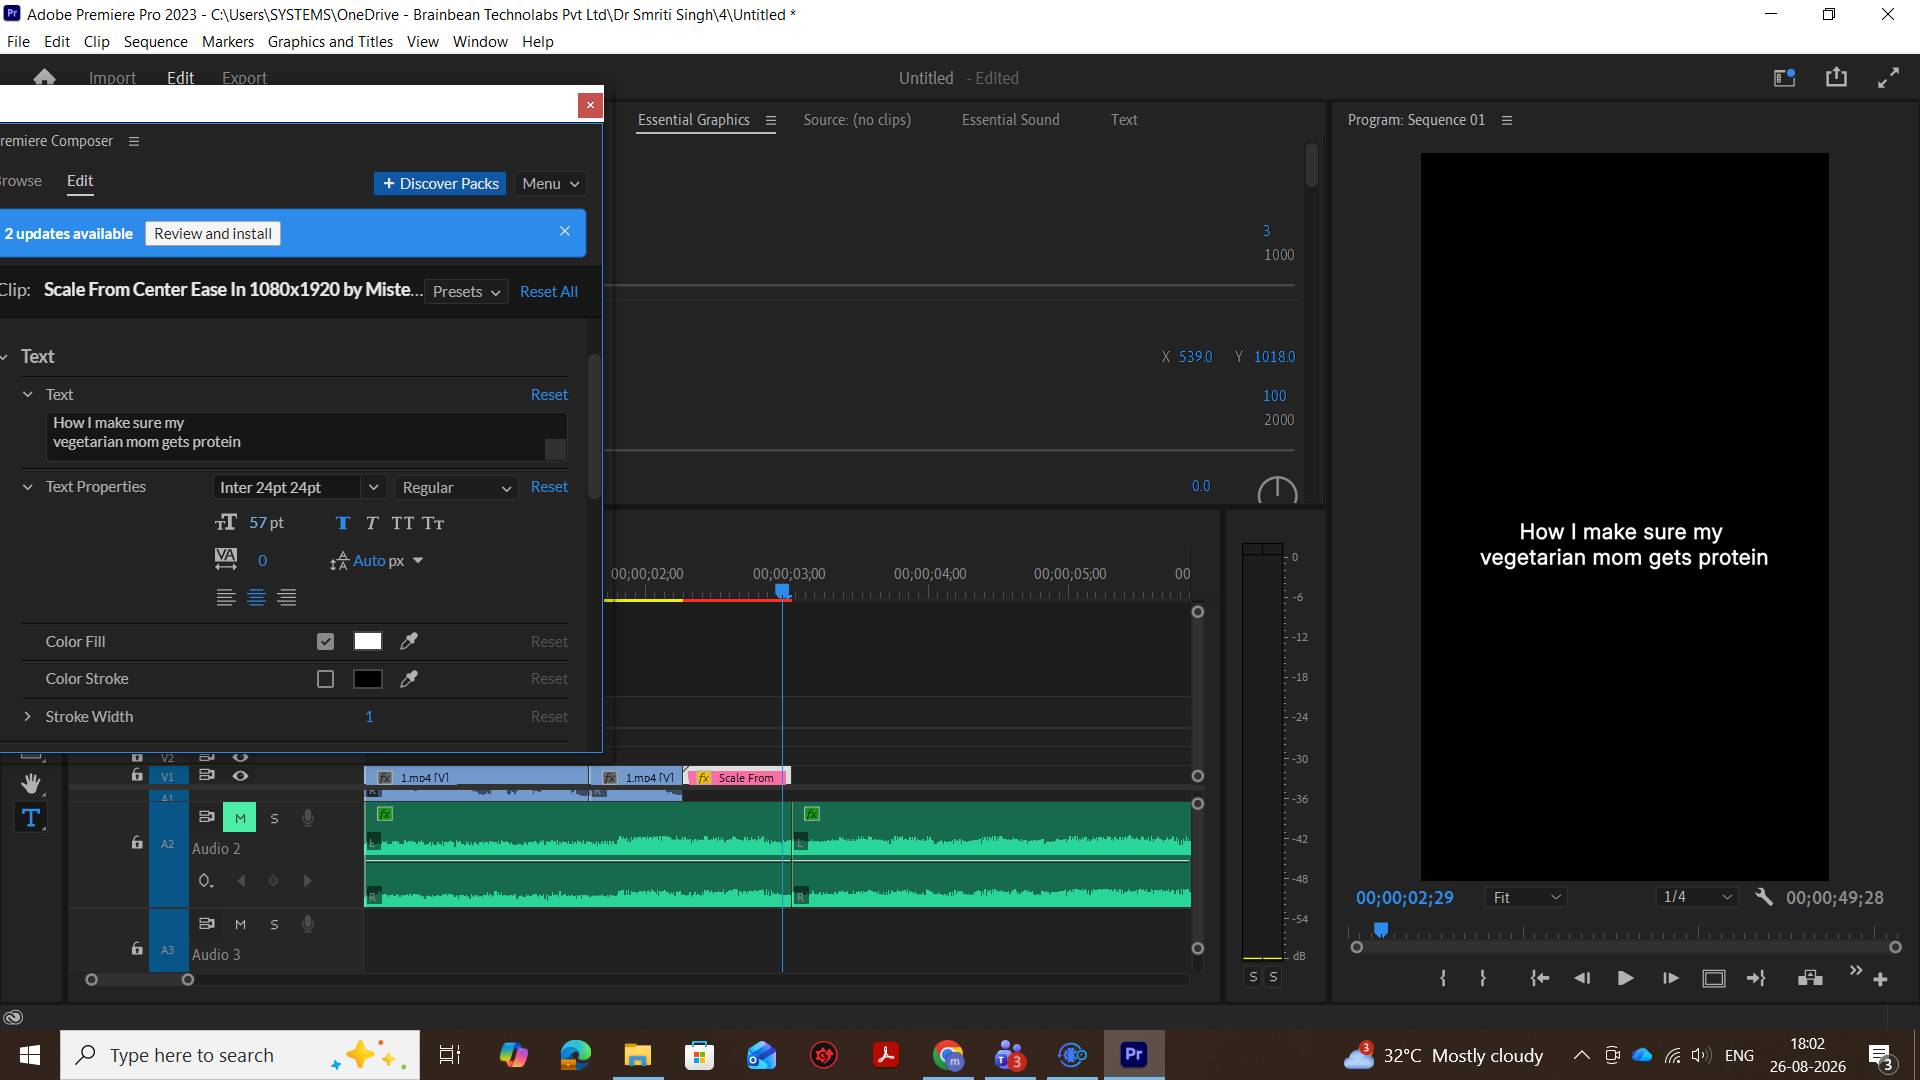Uncheck the Color Fill checkbox
The height and width of the screenshot is (1080, 1920).
click(325, 641)
